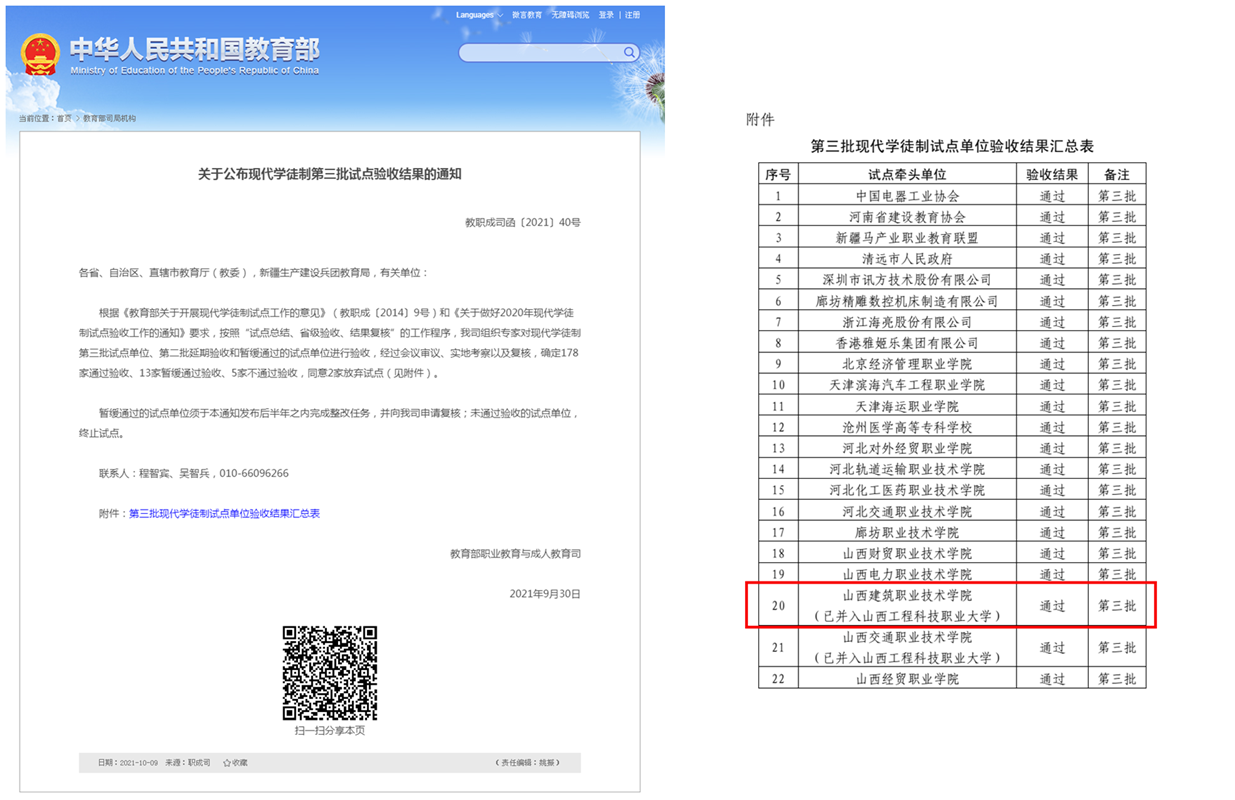Click the 序号 column header
The width and height of the screenshot is (1235, 800).
click(x=778, y=174)
